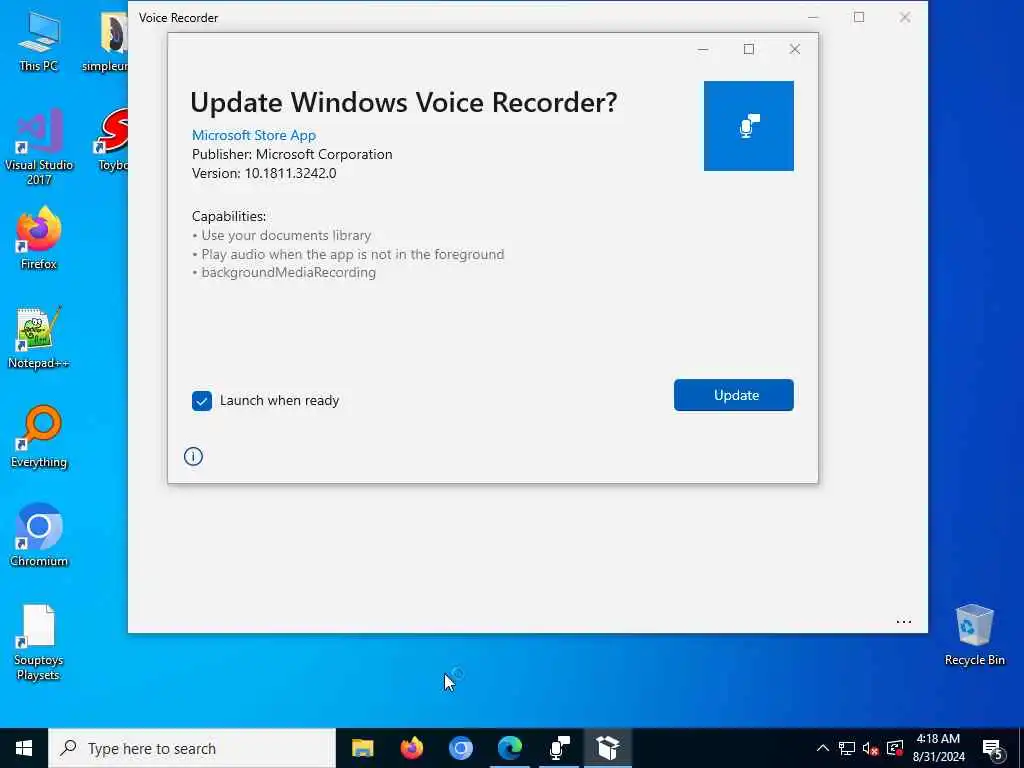Show hidden system tray icons
The image size is (1024, 768).
(823, 748)
